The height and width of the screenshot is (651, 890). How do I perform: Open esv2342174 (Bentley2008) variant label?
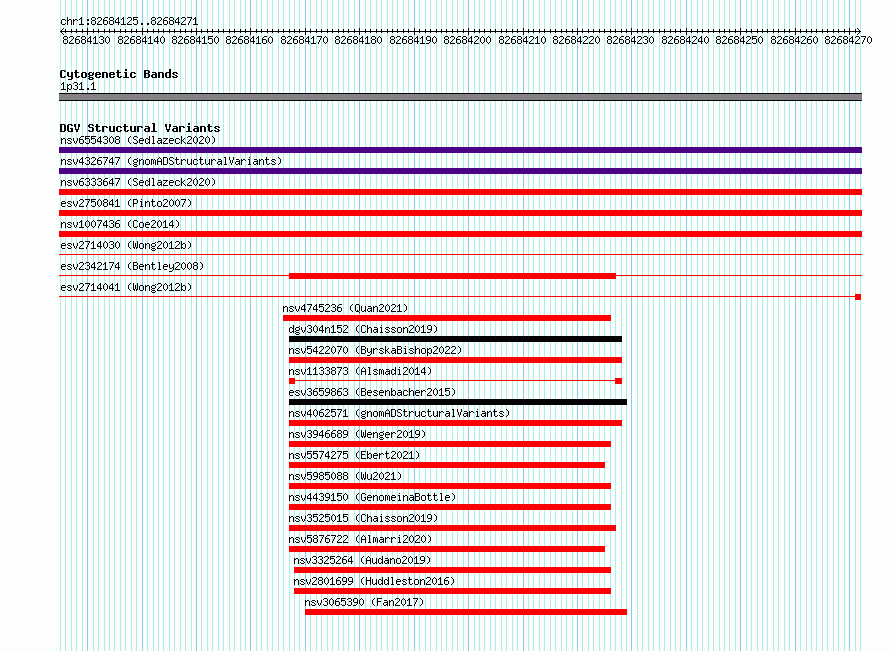(132, 266)
